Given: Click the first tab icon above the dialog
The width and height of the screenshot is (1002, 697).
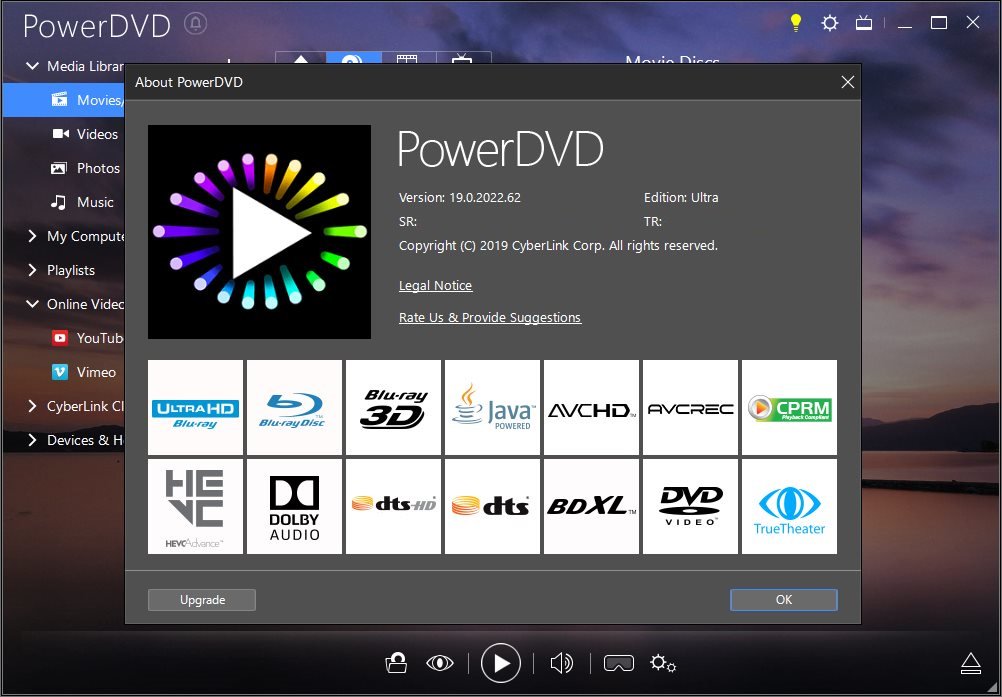Looking at the screenshot, I should [300, 58].
